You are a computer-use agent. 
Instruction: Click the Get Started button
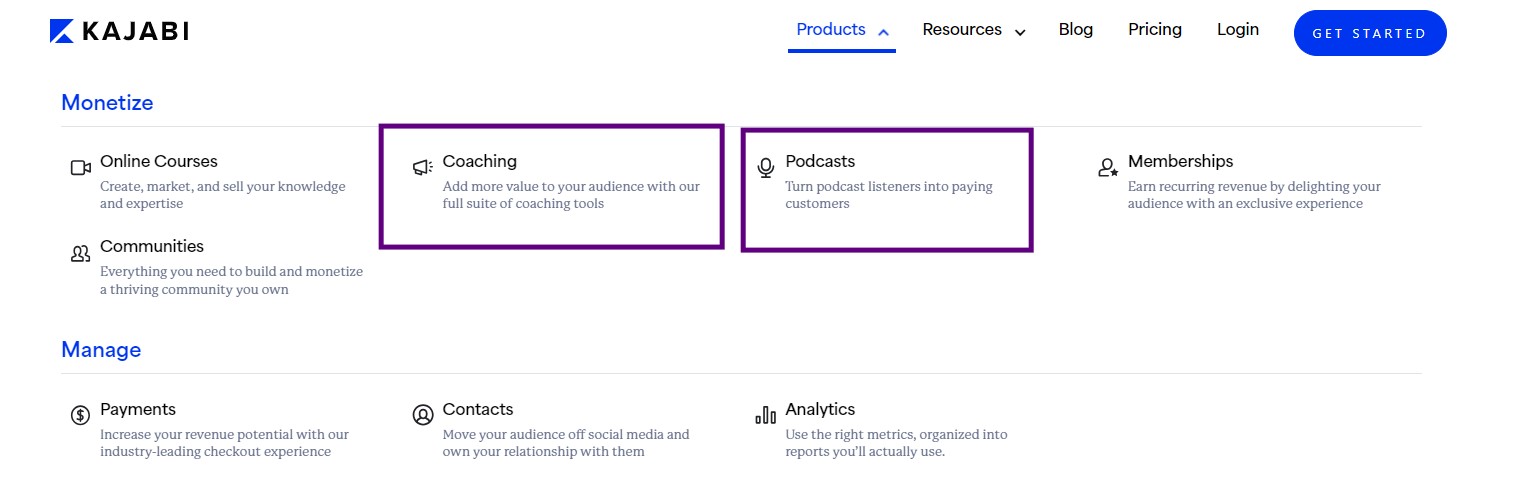[x=1370, y=33]
